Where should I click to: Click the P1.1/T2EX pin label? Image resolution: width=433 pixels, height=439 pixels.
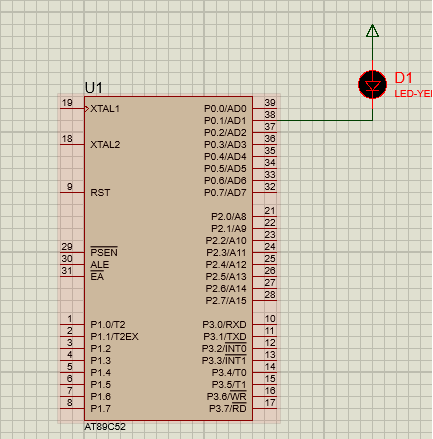pyautogui.click(x=114, y=337)
